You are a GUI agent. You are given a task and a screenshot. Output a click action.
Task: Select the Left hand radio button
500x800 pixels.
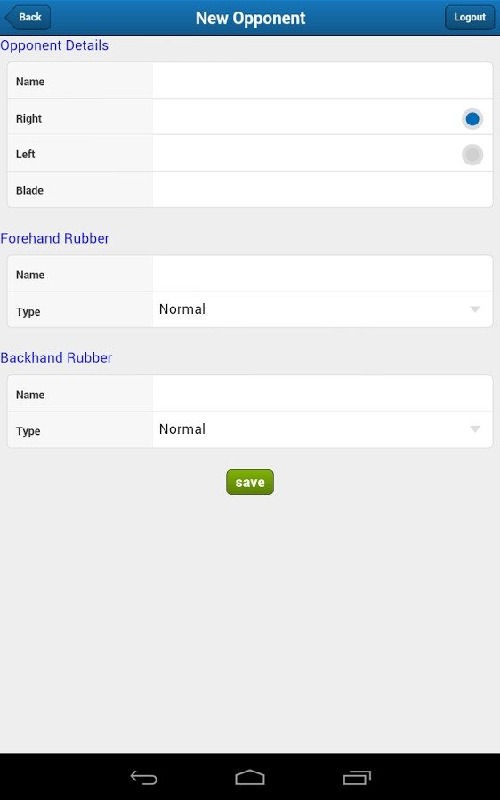(x=472, y=154)
